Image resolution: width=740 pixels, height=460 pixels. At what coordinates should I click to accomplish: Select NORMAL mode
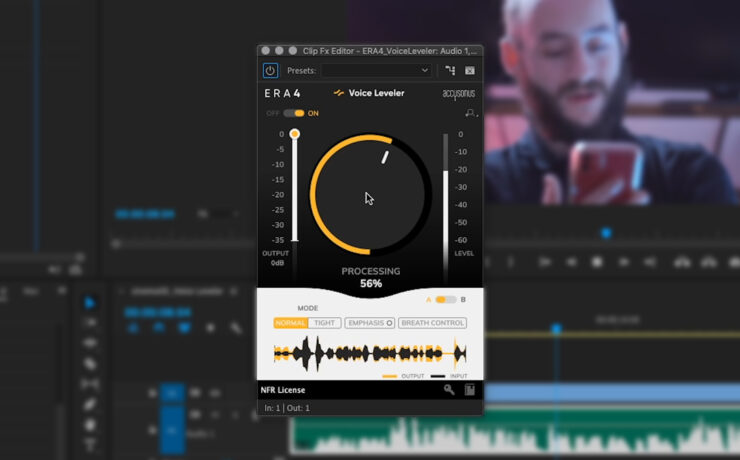[290, 323]
